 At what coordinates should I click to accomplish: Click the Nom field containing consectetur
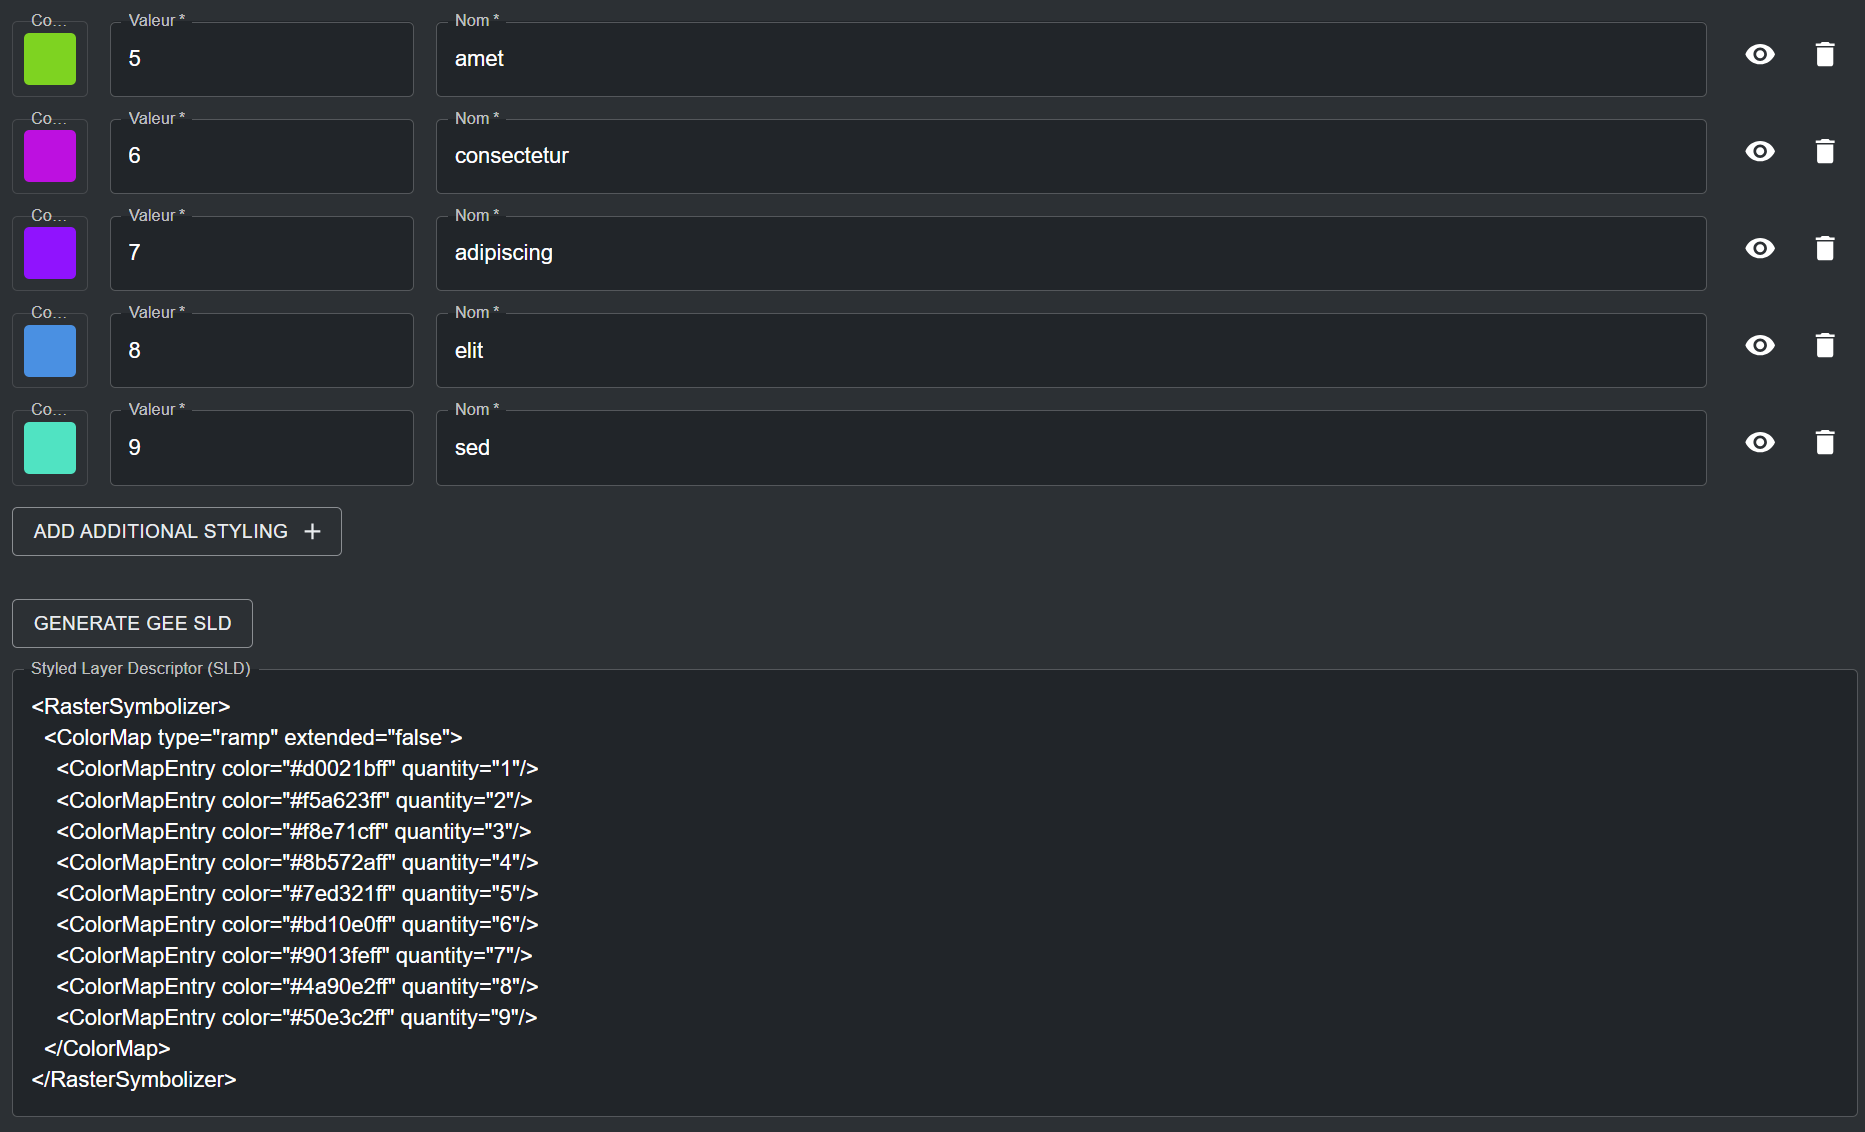tap(1070, 156)
